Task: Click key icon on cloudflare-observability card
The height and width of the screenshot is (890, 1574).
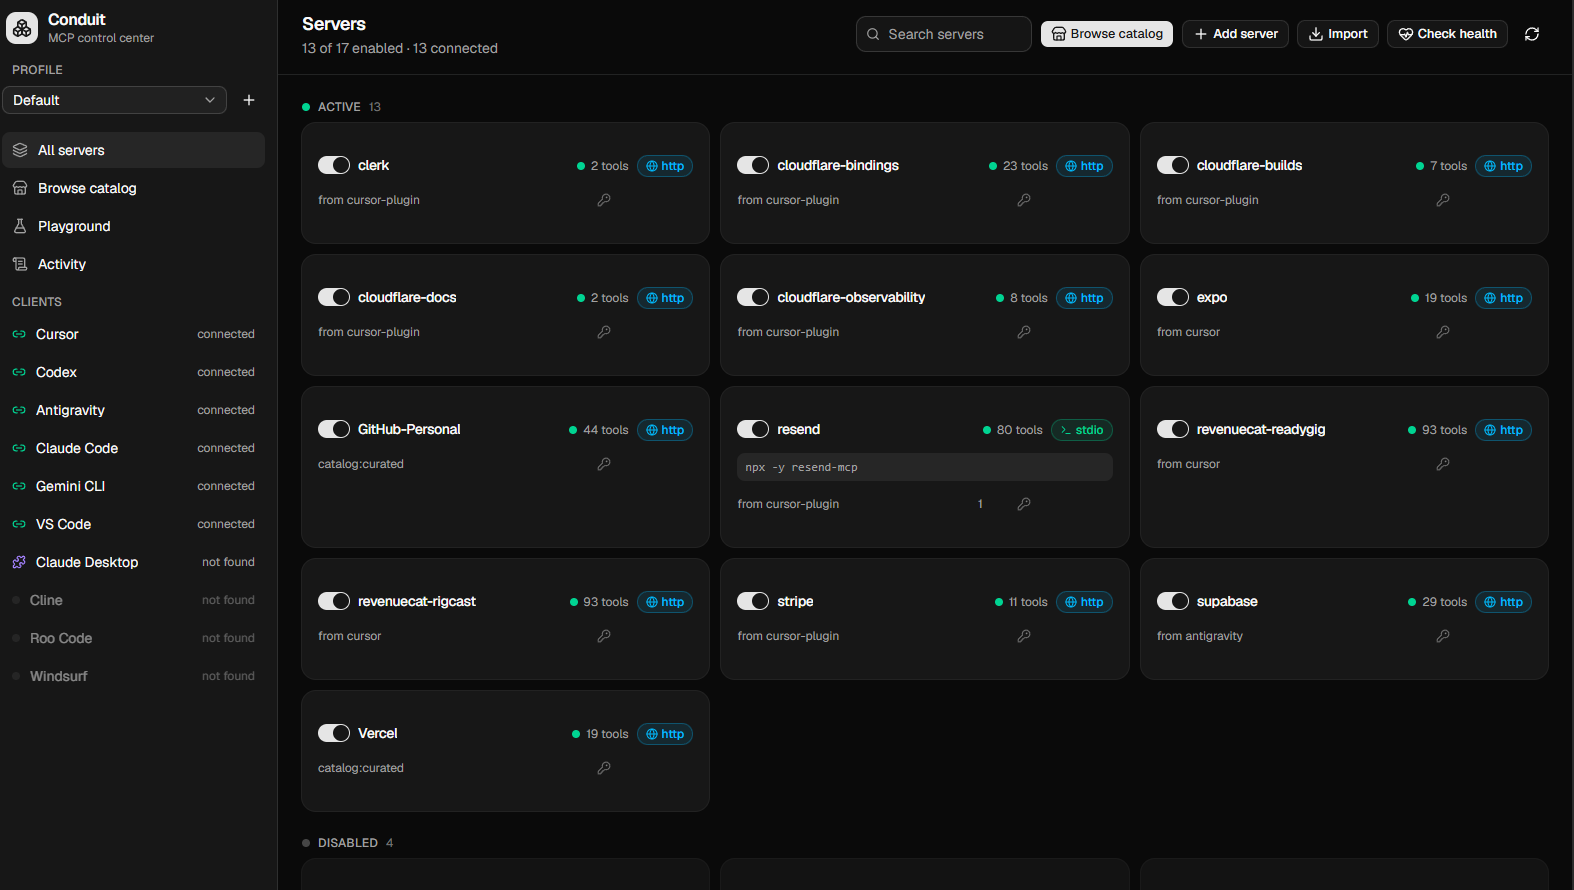Action: [1024, 332]
